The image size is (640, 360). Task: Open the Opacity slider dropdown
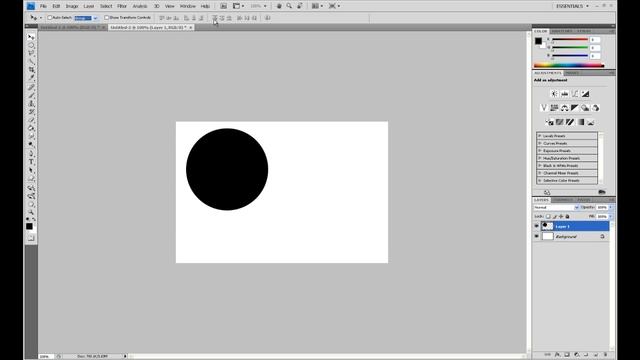pos(611,208)
